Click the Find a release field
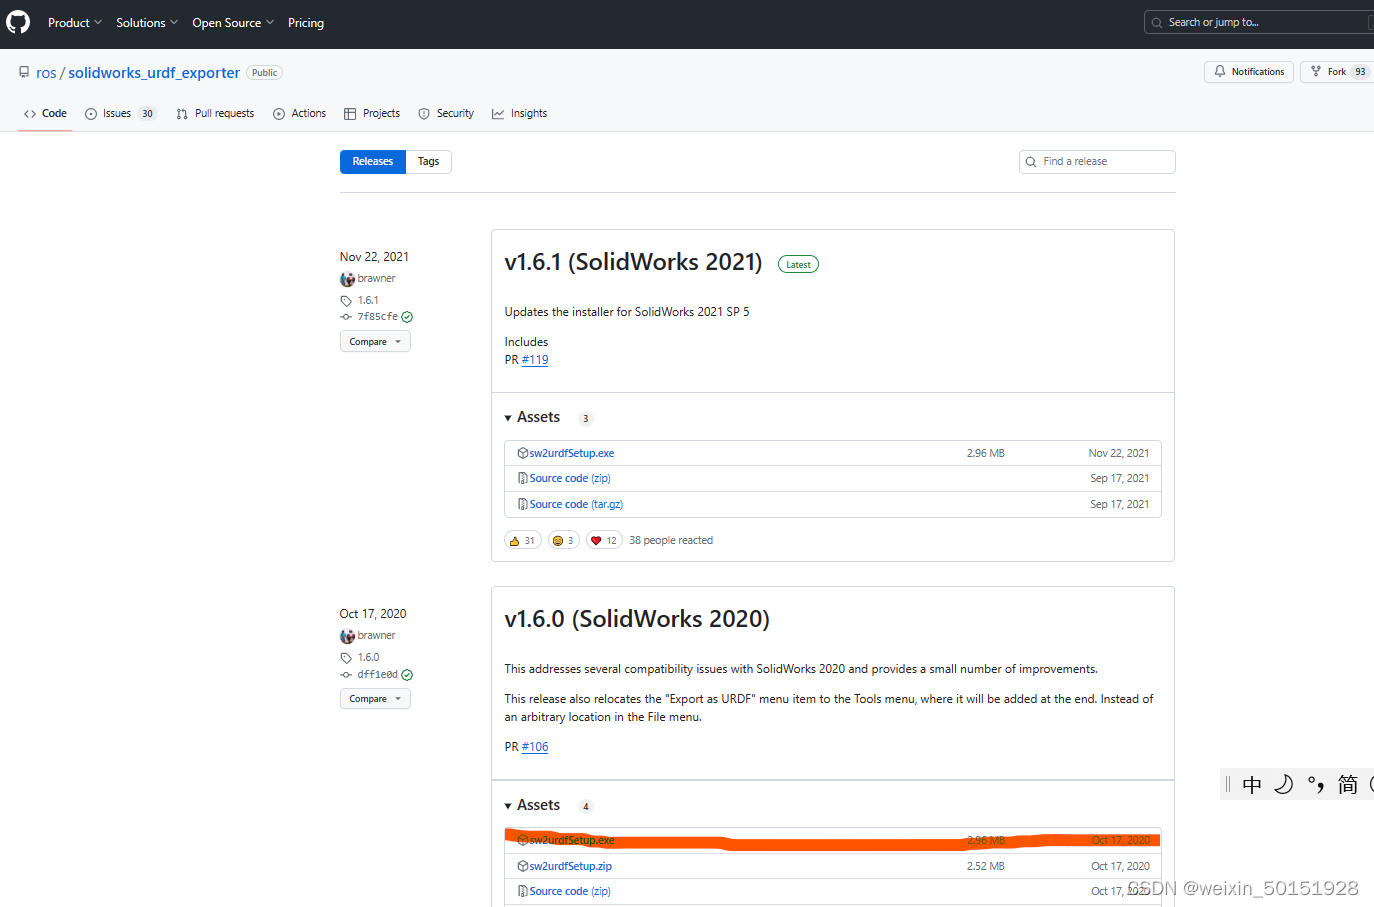 pyautogui.click(x=1097, y=162)
